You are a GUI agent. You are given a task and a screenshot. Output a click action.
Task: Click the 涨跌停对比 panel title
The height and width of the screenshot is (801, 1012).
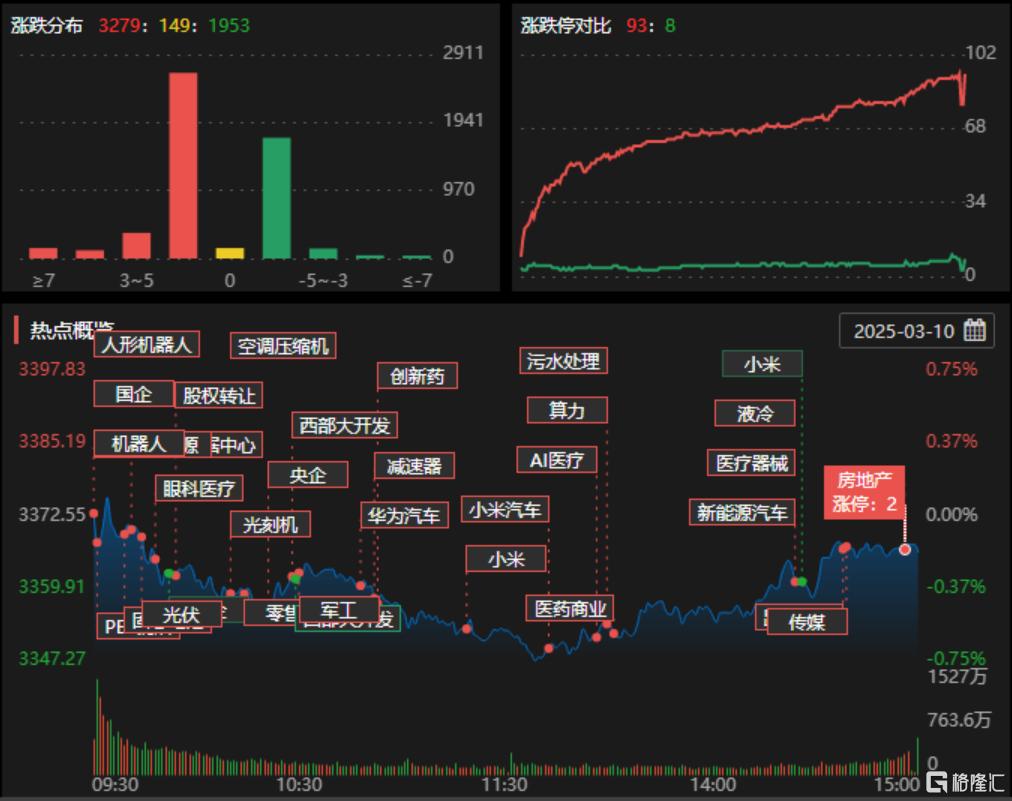(x=565, y=25)
